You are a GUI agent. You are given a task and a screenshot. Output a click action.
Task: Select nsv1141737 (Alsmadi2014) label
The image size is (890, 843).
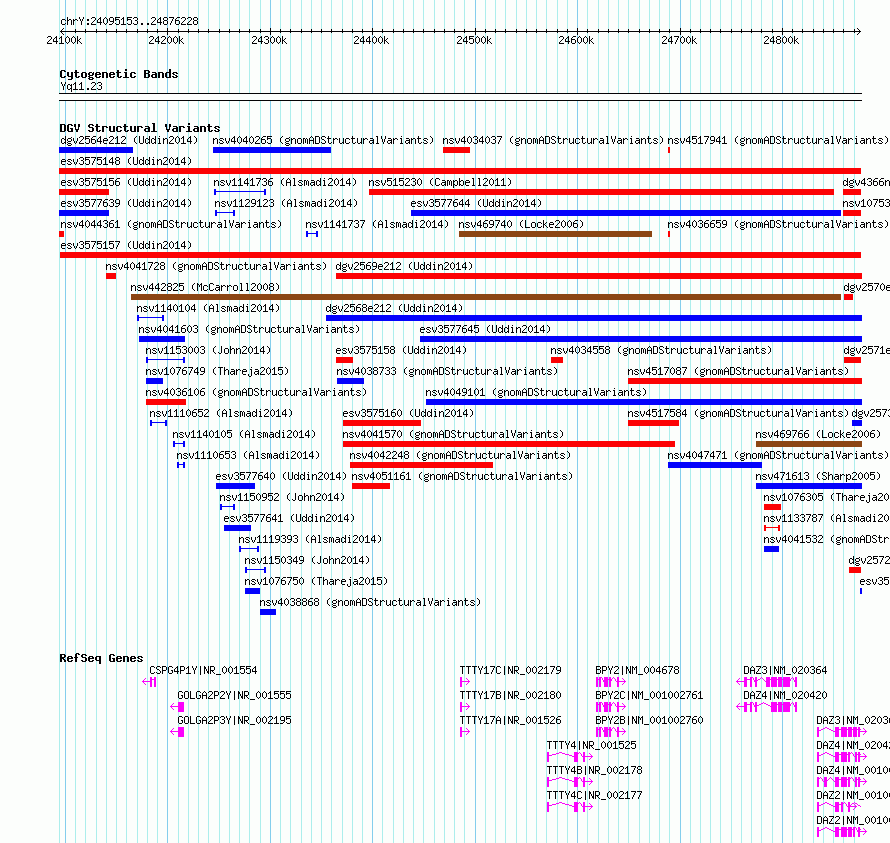[377, 224]
